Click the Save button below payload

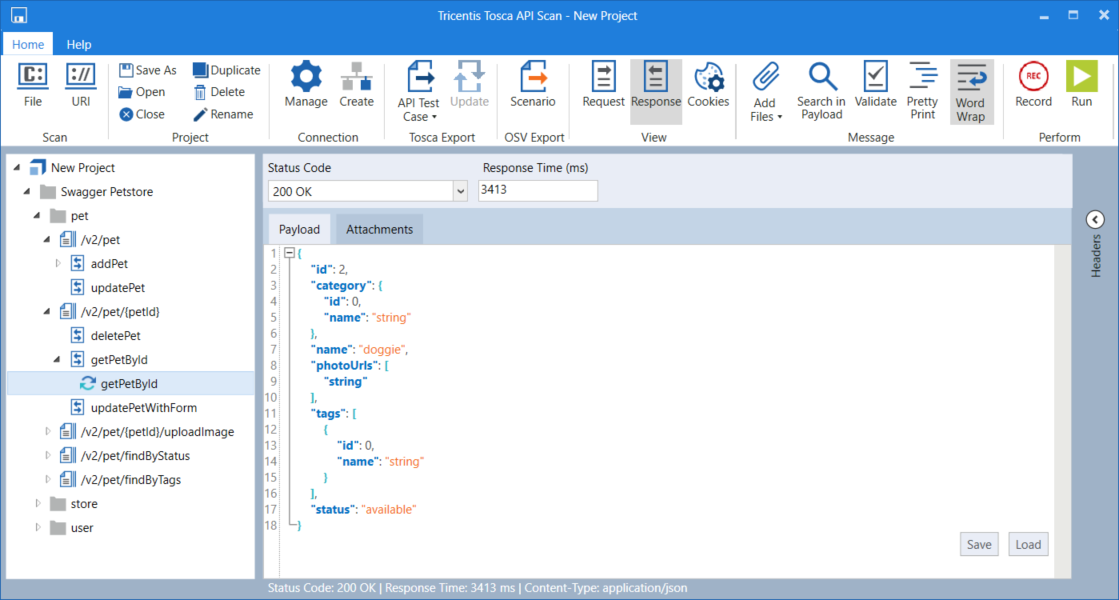tap(978, 544)
